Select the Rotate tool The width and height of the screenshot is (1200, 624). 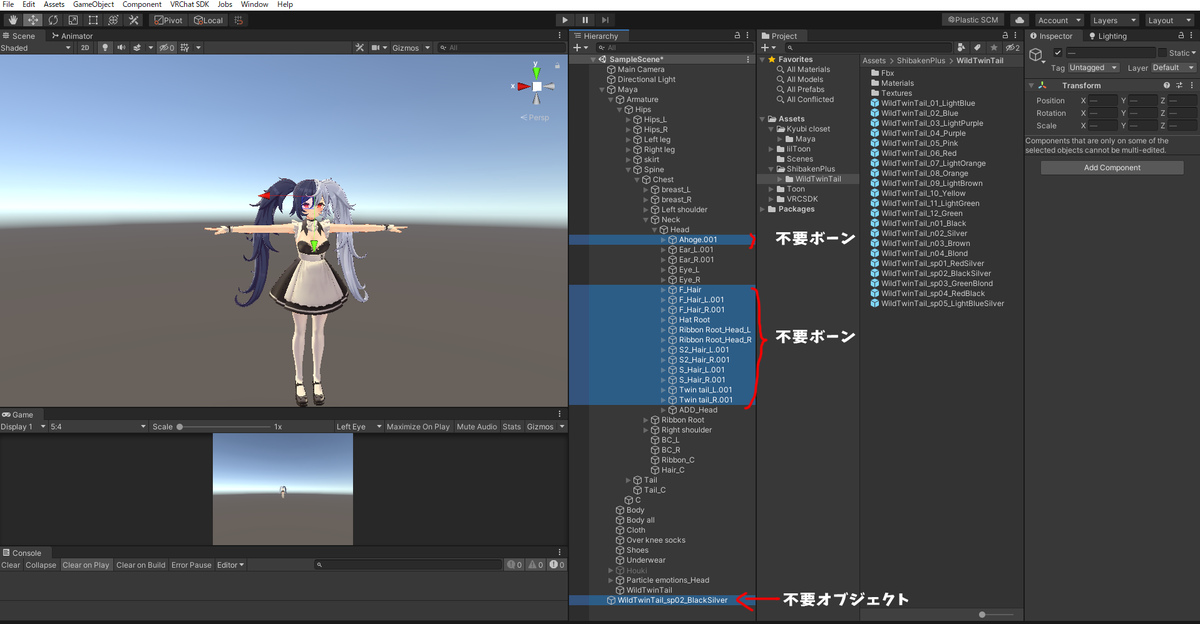click(x=52, y=20)
